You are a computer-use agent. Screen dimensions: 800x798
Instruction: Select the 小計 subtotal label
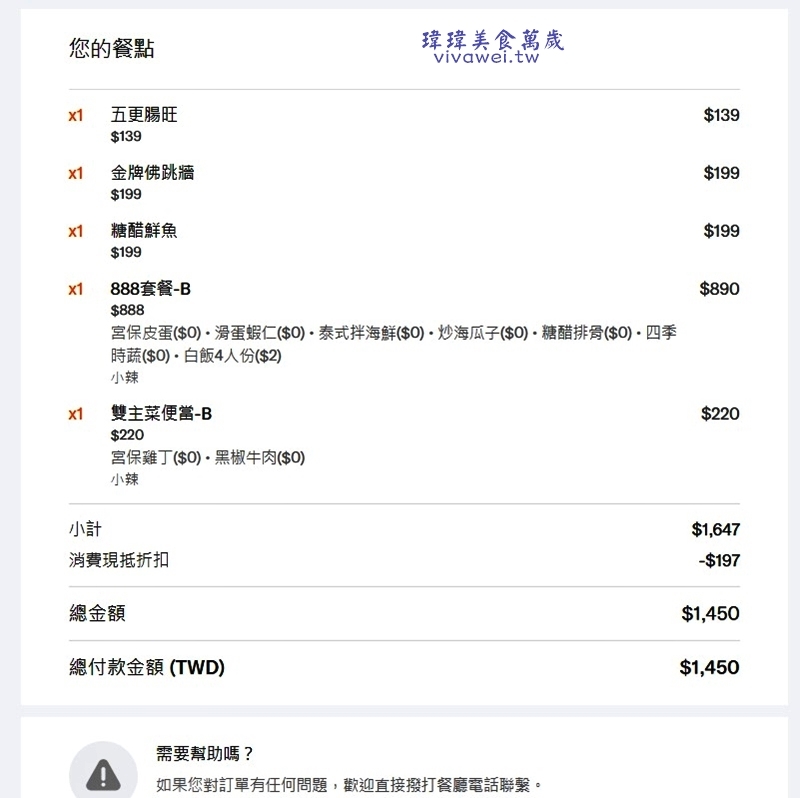[x=85, y=529]
